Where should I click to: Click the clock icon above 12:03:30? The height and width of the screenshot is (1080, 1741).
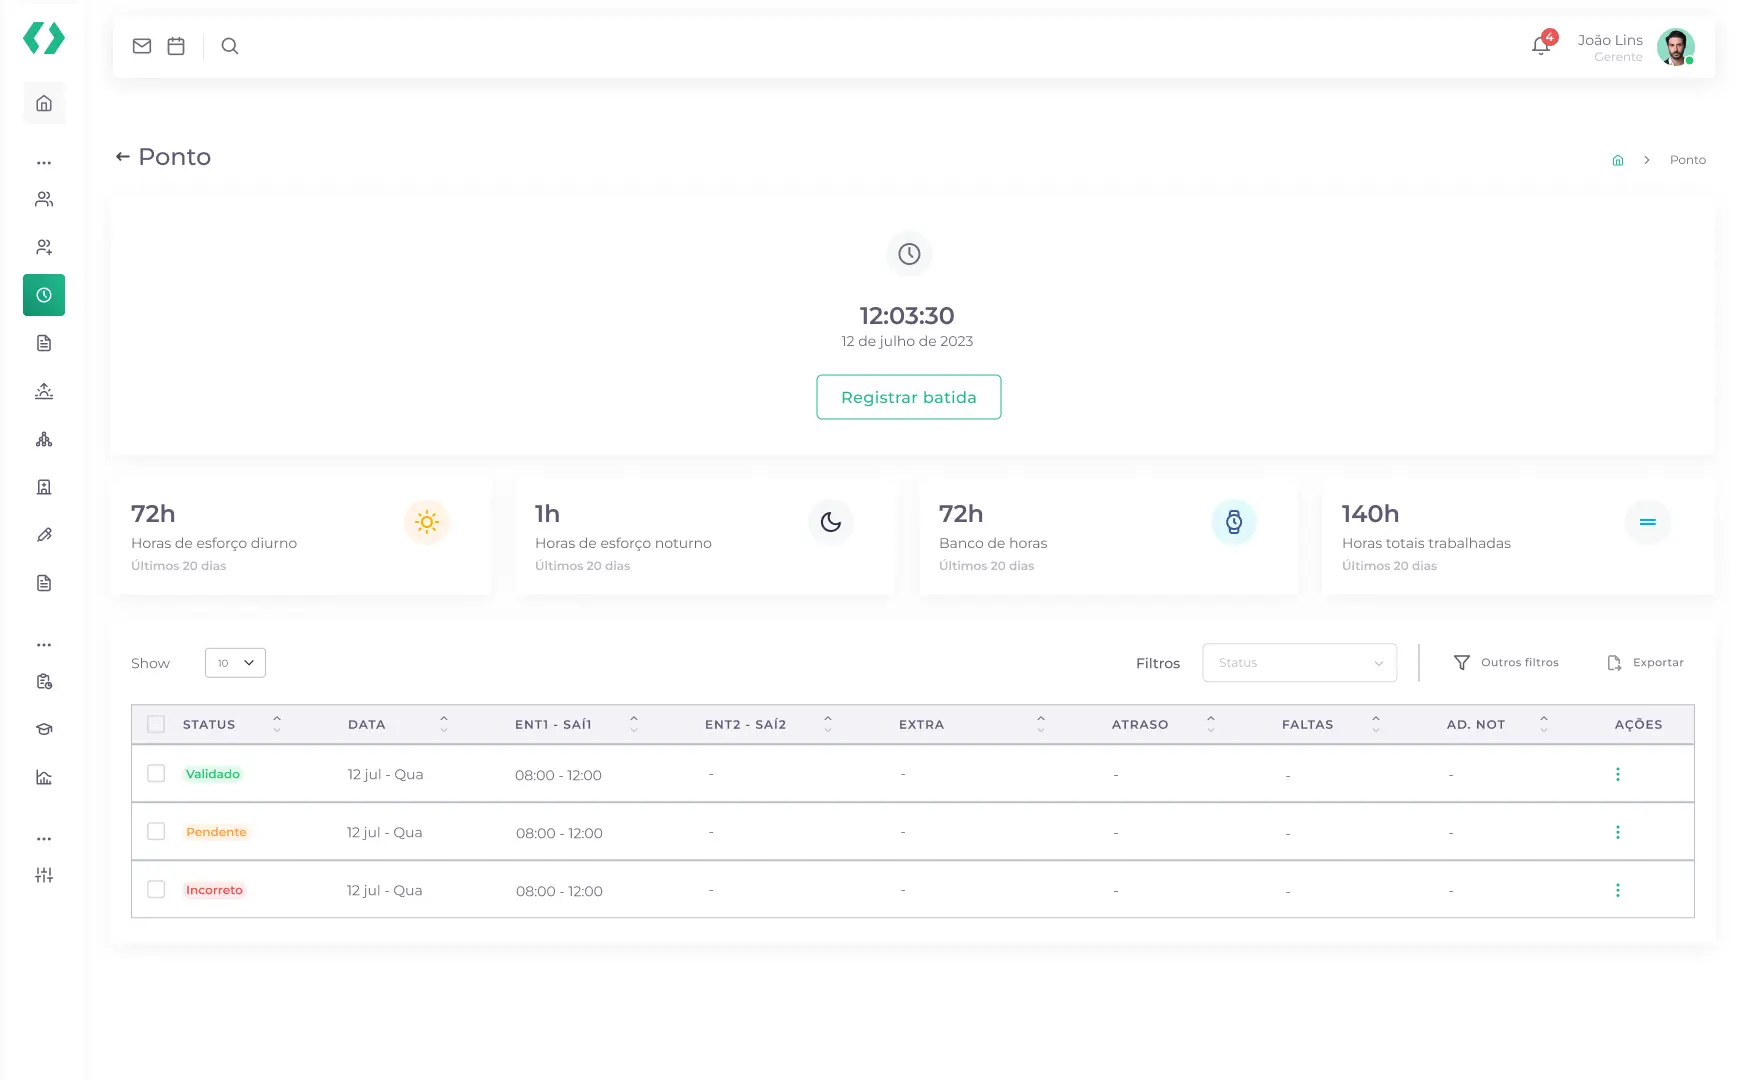tap(909, 254)
